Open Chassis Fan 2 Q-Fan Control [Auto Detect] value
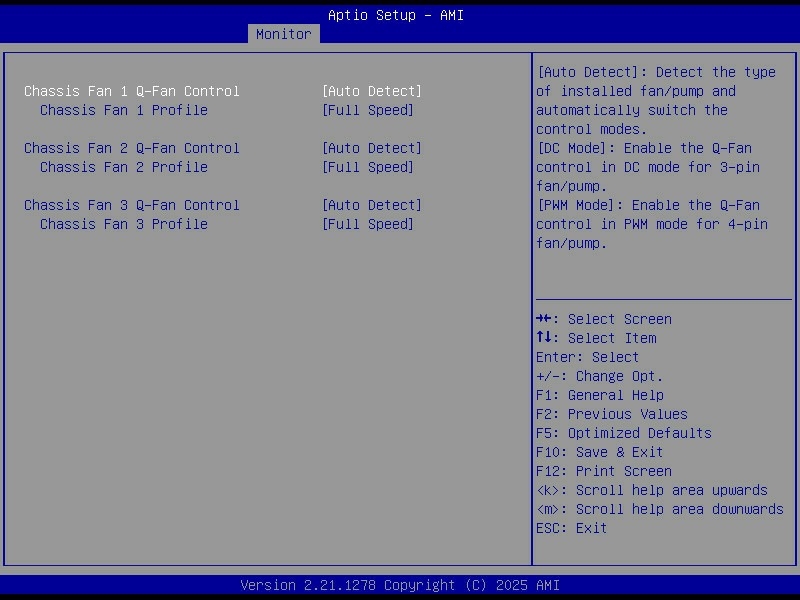The height and width of the screenshot is (600, 800). point(371,148)
